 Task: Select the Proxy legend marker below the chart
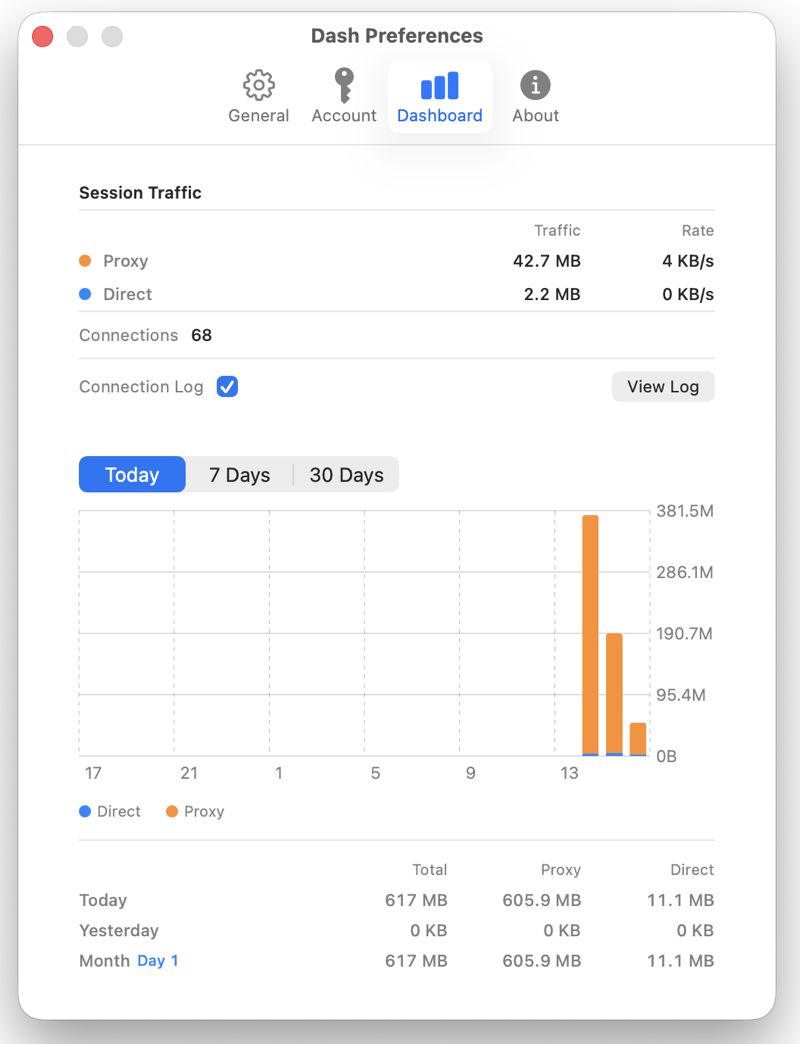tap(171, 811)
